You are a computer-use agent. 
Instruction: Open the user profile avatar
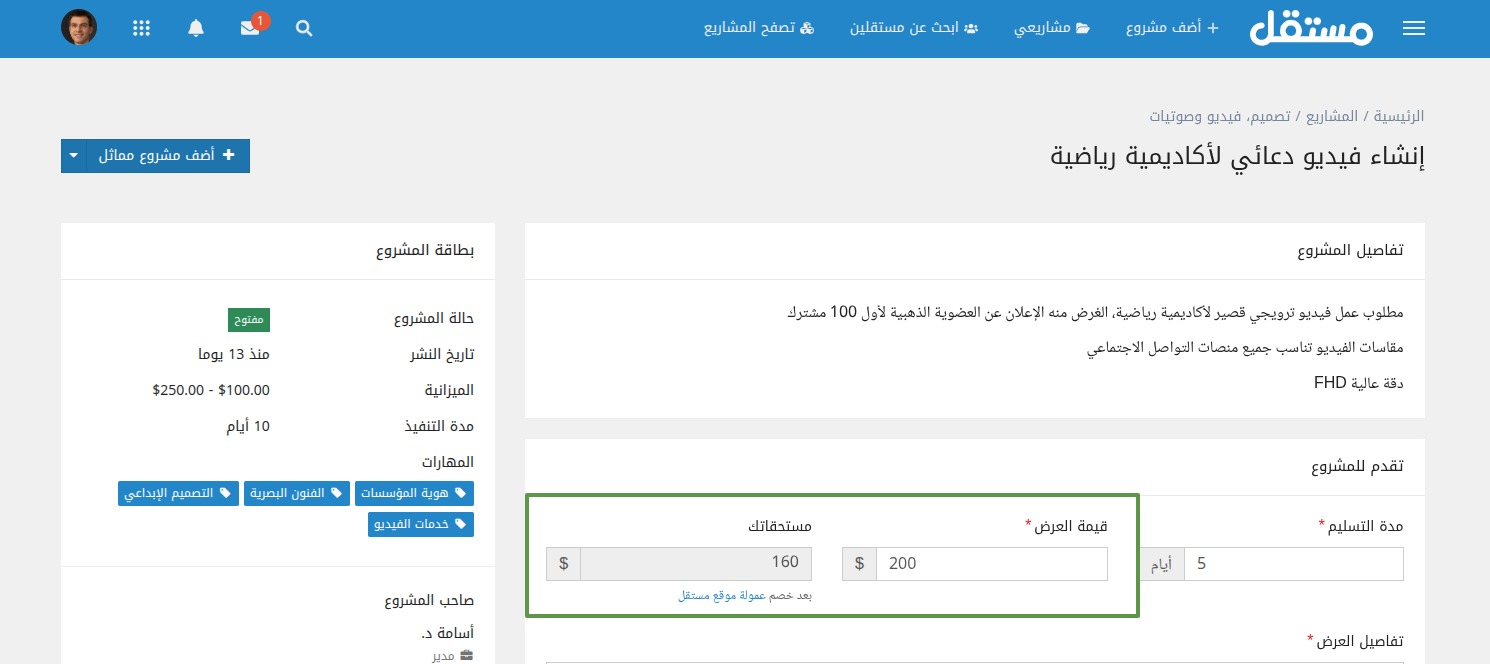[x=79, y=28]
